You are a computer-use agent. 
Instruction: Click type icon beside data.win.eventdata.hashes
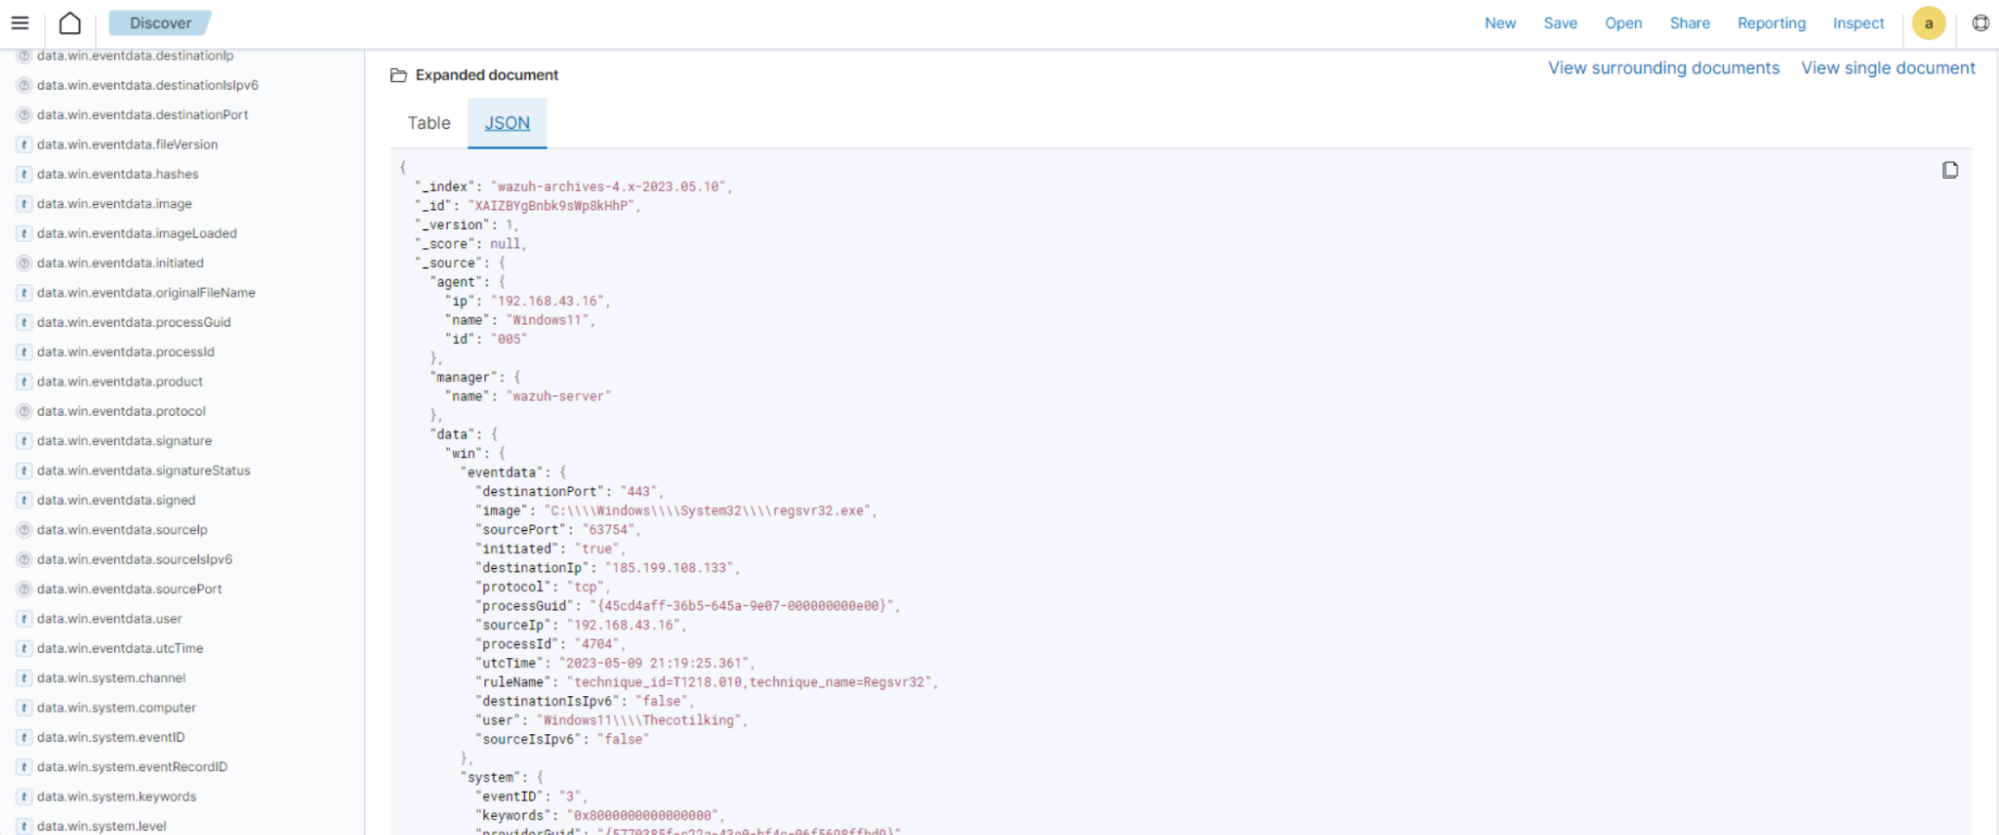pos(24,174)
